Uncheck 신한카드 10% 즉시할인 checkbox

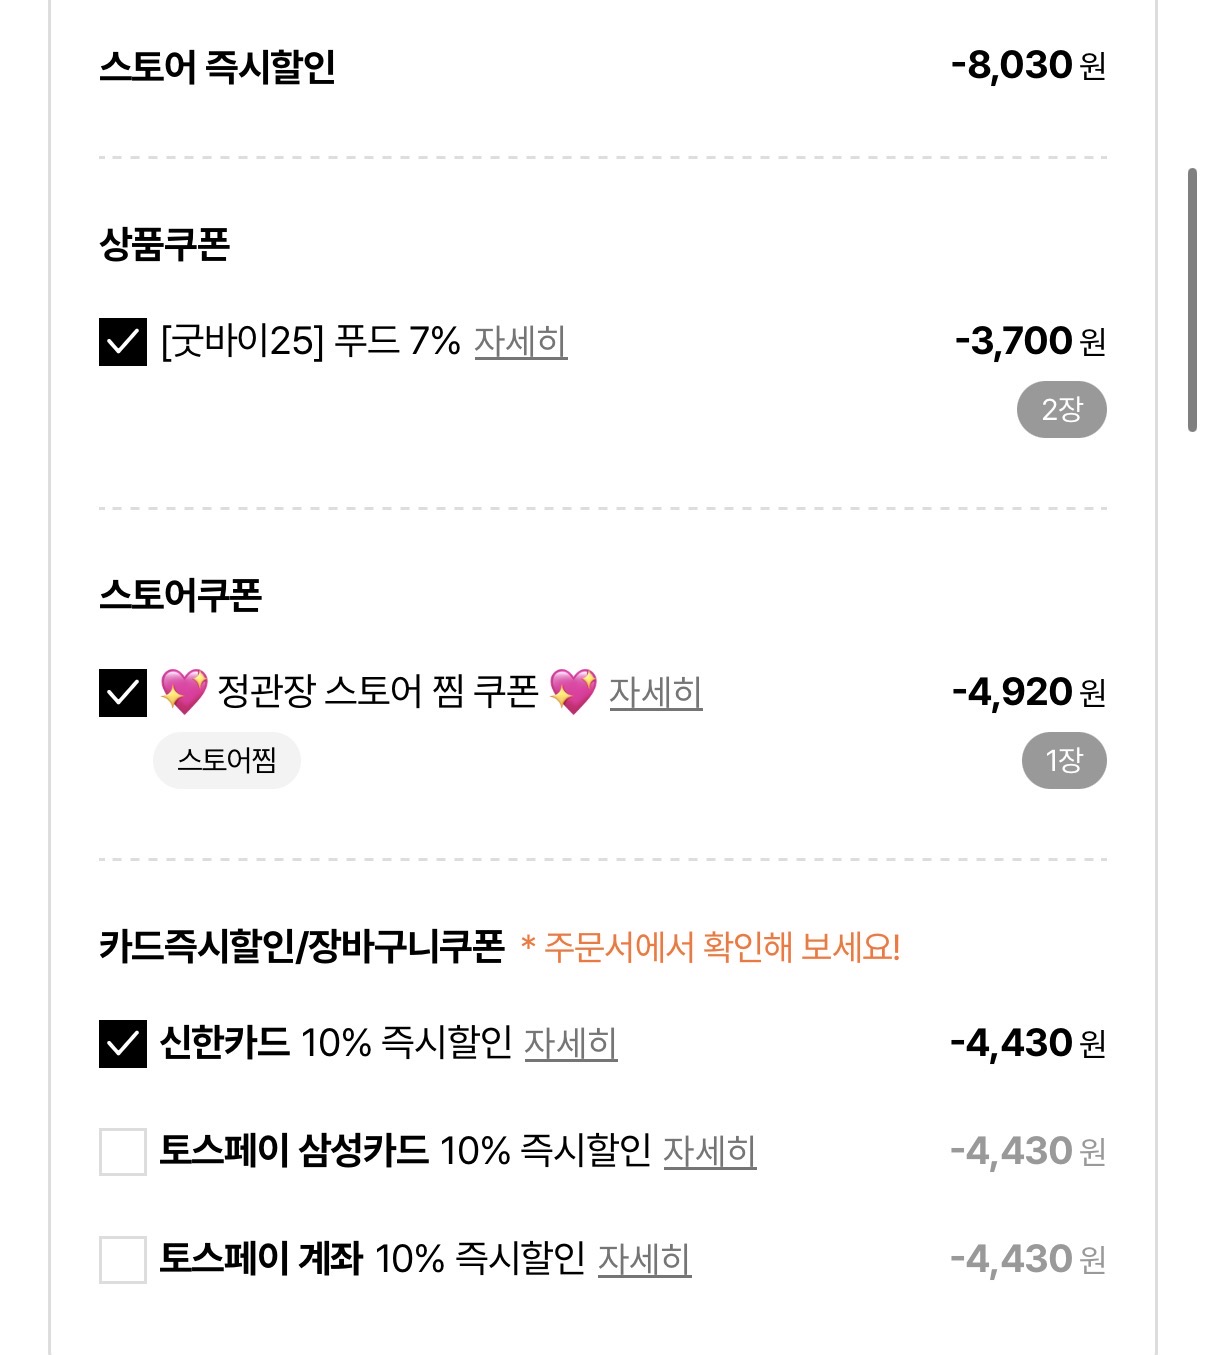pos(123,1044)
